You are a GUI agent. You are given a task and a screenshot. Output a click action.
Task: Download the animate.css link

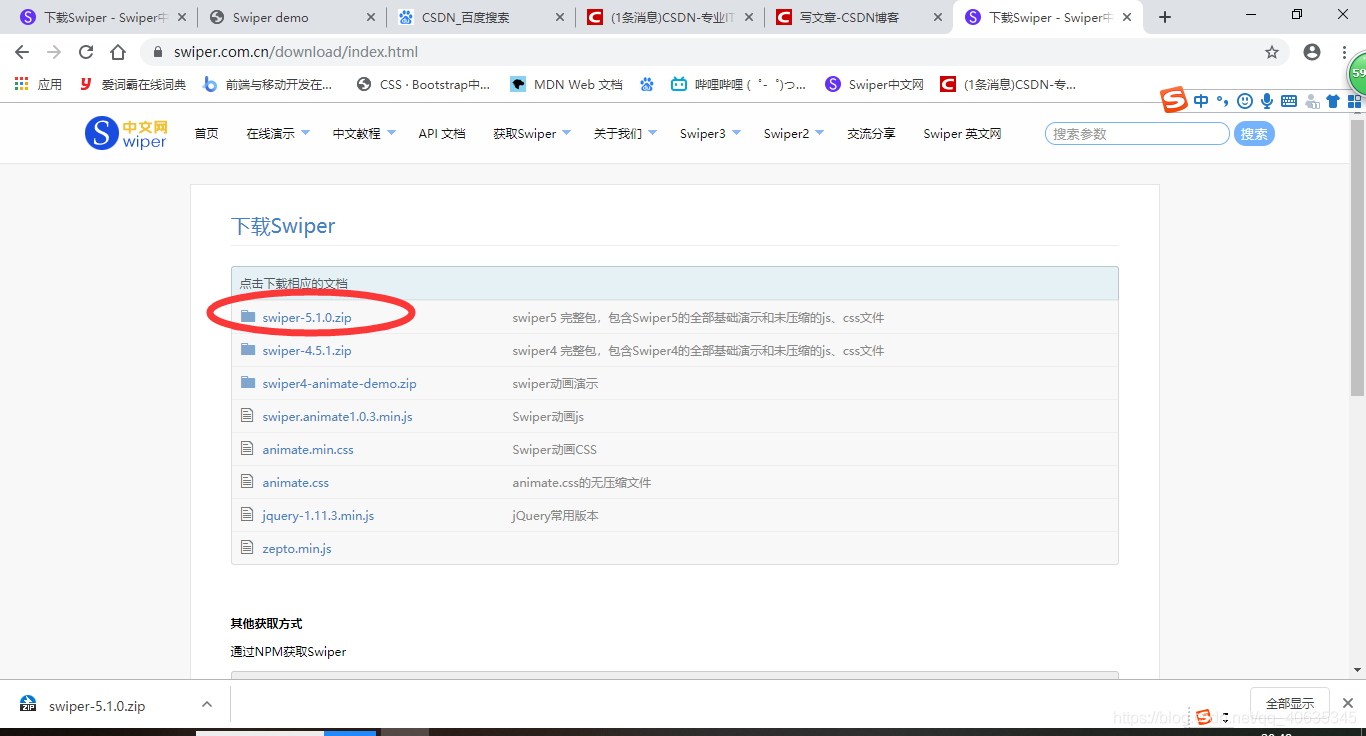tap(295, 482)
